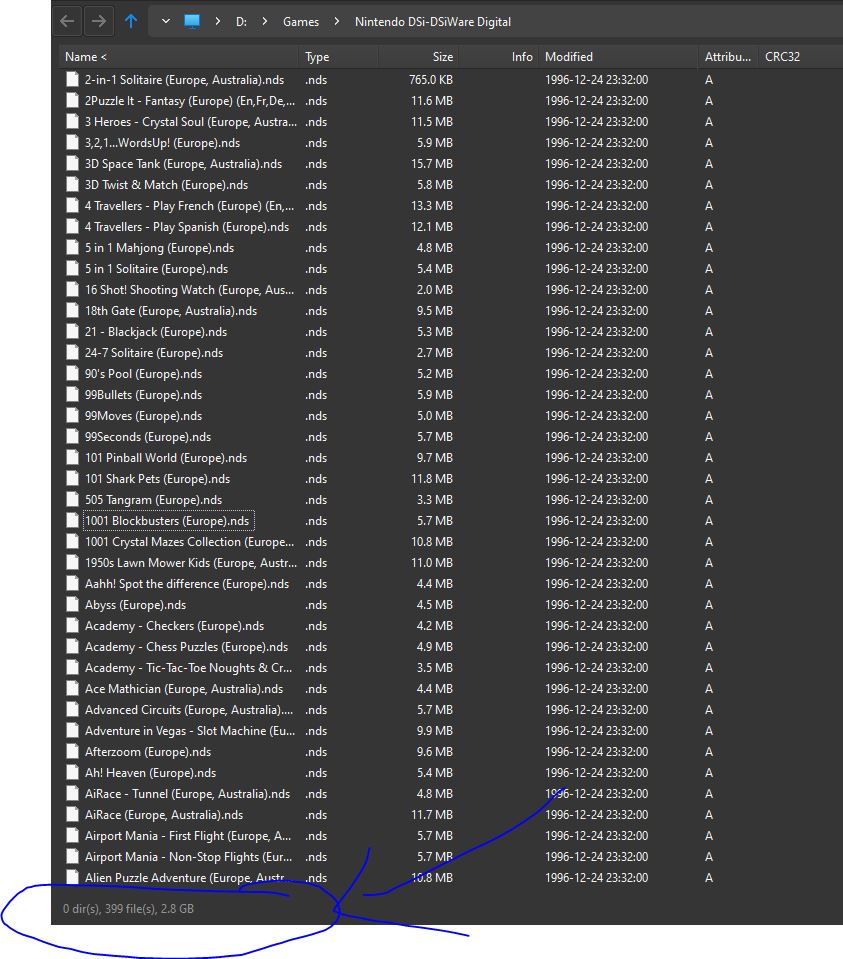The height and width of the screenshot is (959, 843).
Task: Sort by the Modified column header
Action: (x=618, y=57)
